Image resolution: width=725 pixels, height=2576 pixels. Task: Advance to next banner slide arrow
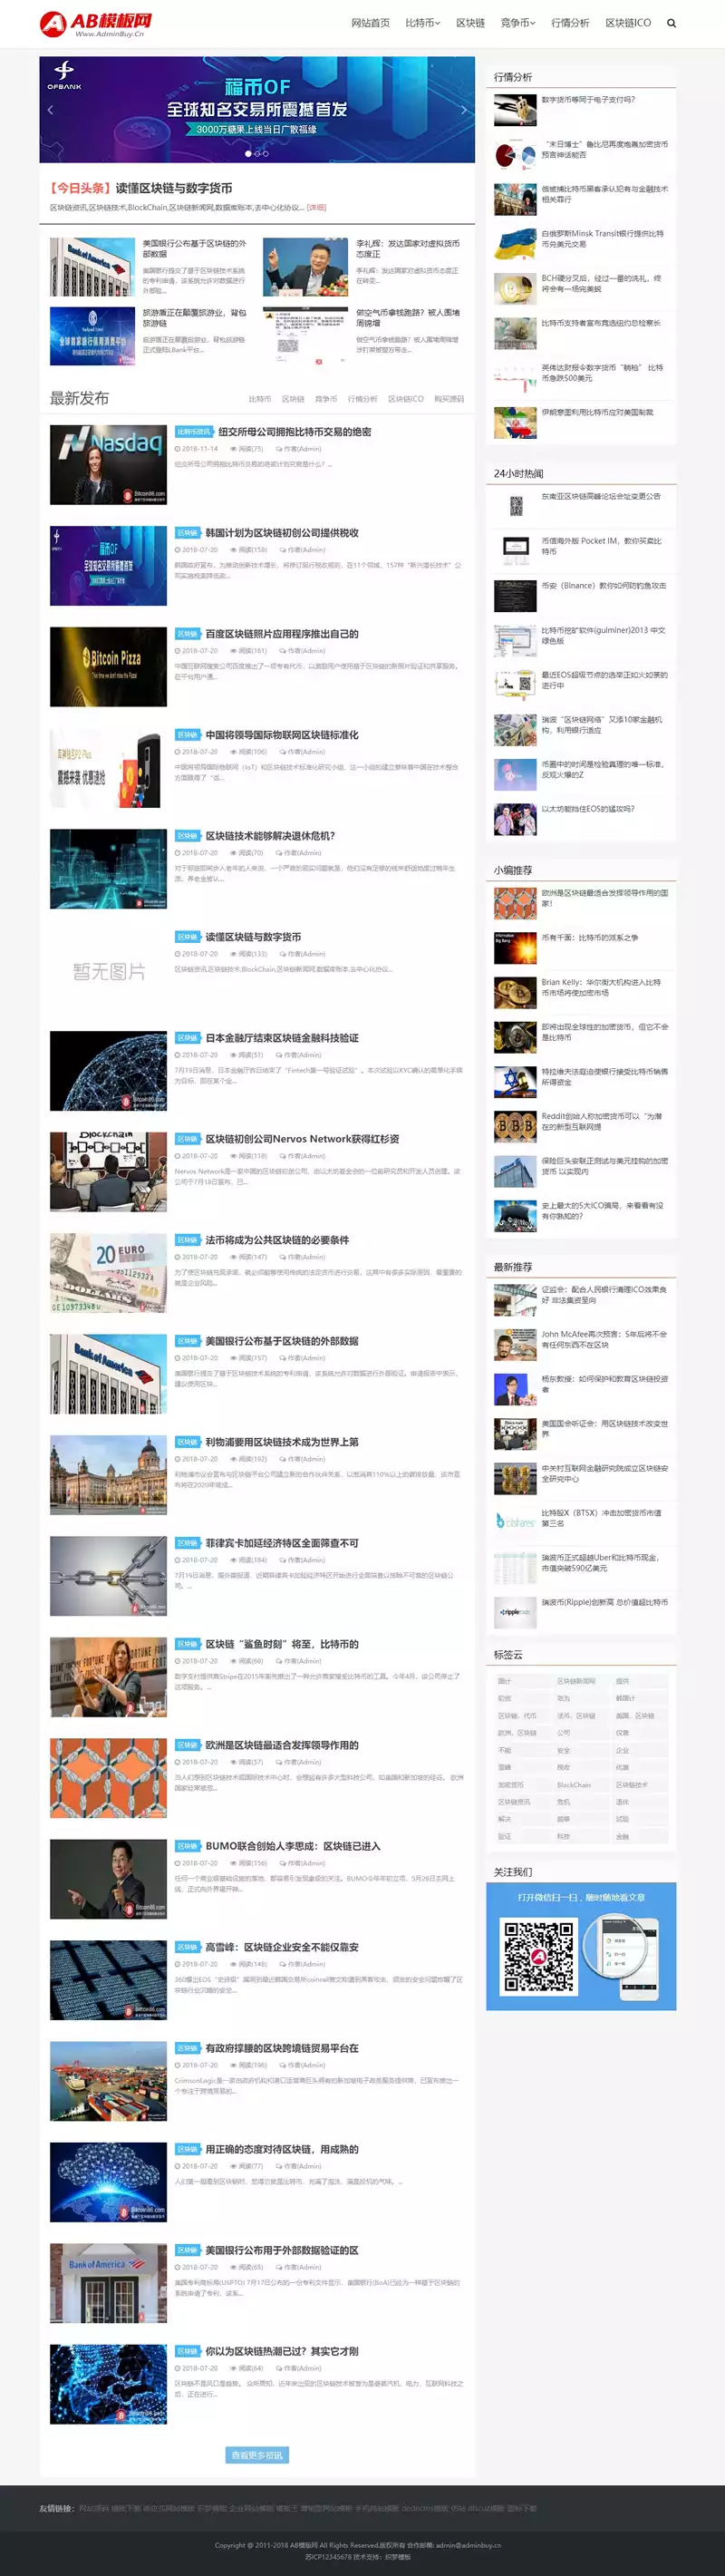(x=463, y=110)
